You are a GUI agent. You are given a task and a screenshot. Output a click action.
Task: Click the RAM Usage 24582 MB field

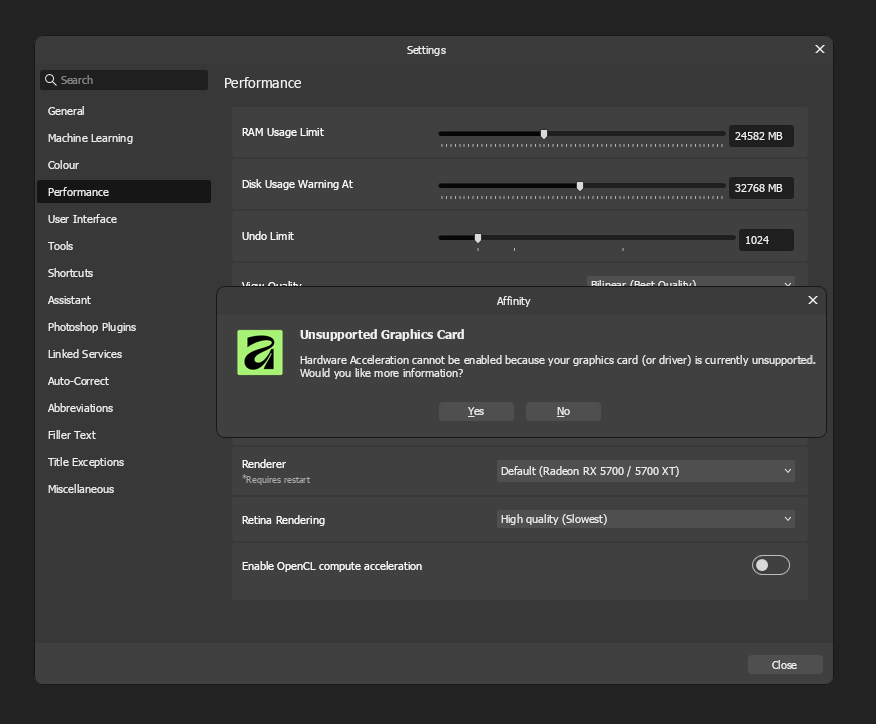(760, 136)
